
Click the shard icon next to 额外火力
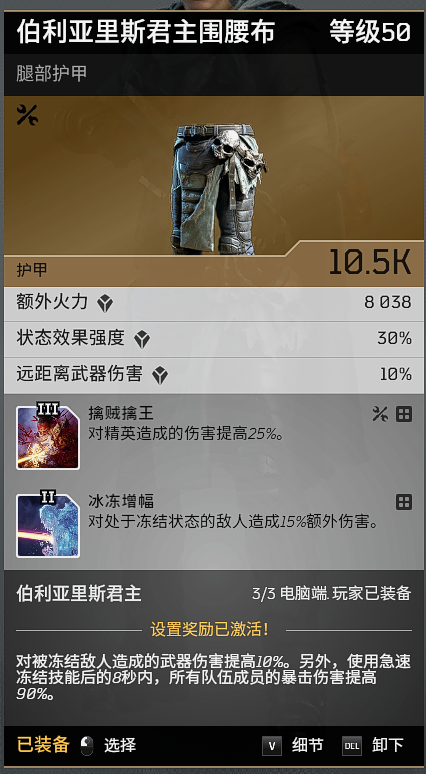[105, 303]
